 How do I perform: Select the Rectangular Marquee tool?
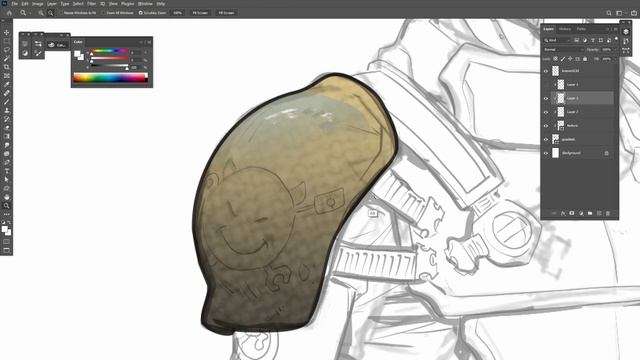(7, 41)
